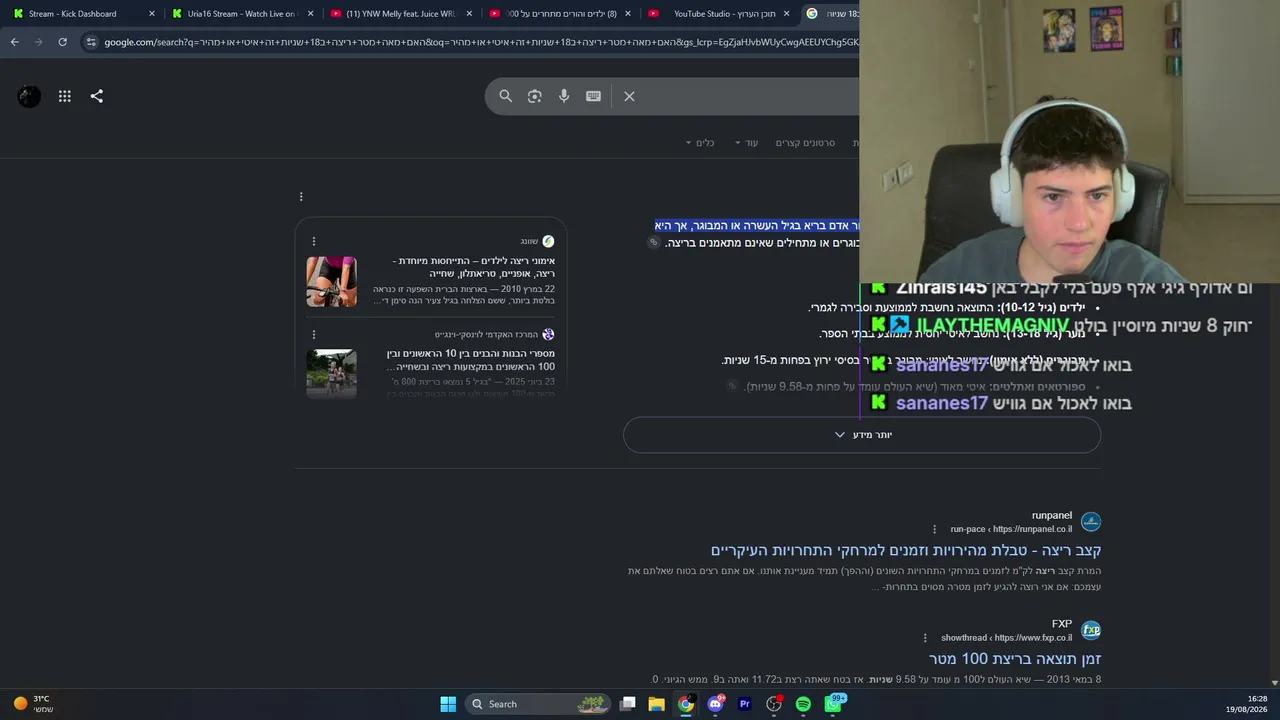Open Premiere Pro from the taskbar
The image size is (1280, 720).
pos(744,704)
